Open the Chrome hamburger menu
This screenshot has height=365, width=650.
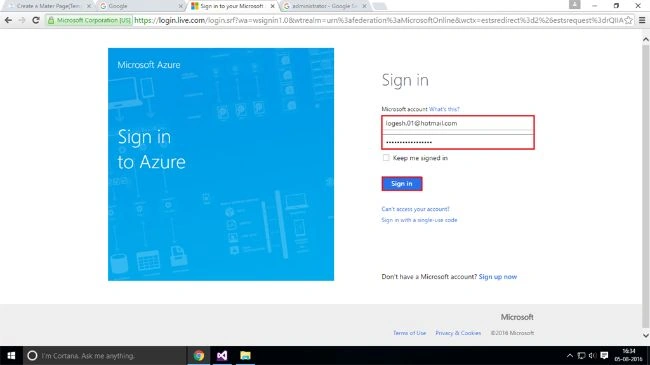642,20
